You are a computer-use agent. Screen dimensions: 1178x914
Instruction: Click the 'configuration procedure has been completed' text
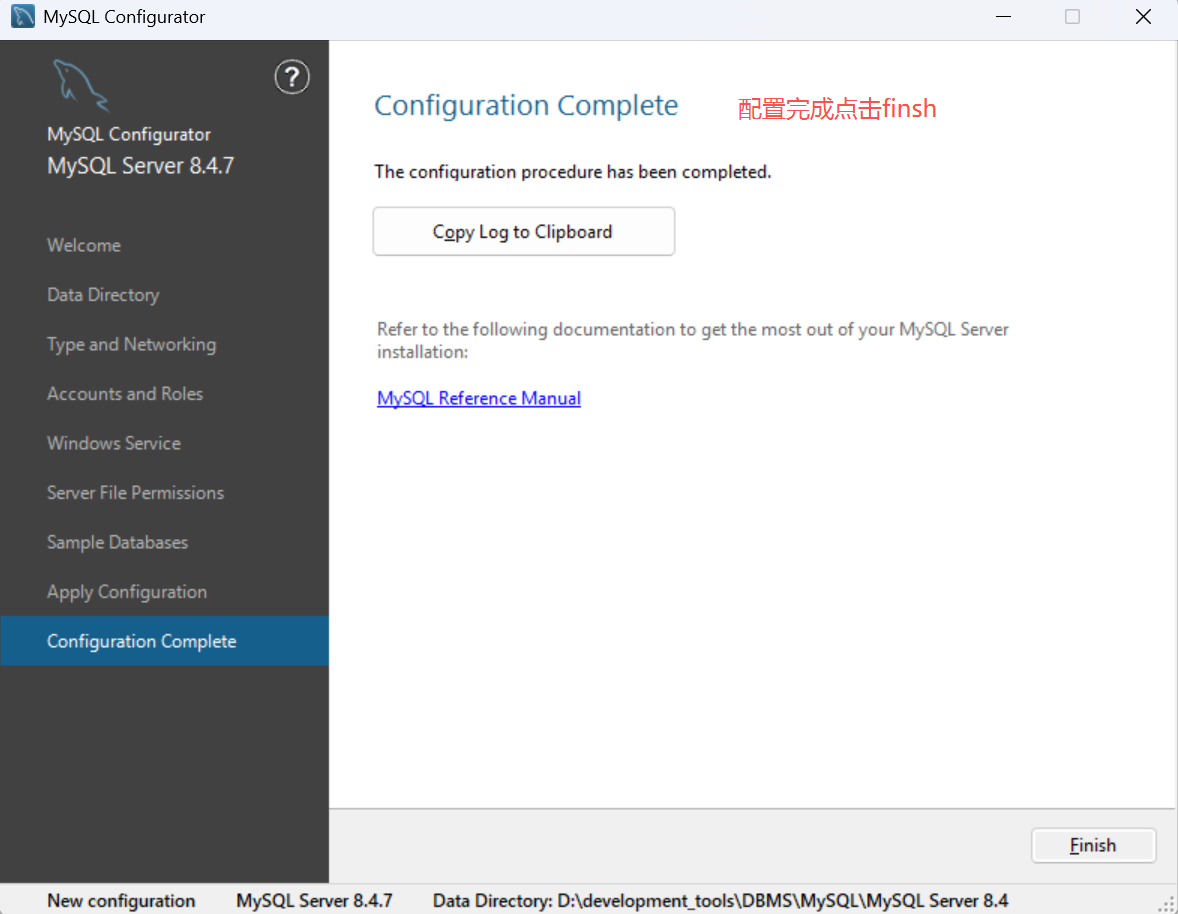572,172
